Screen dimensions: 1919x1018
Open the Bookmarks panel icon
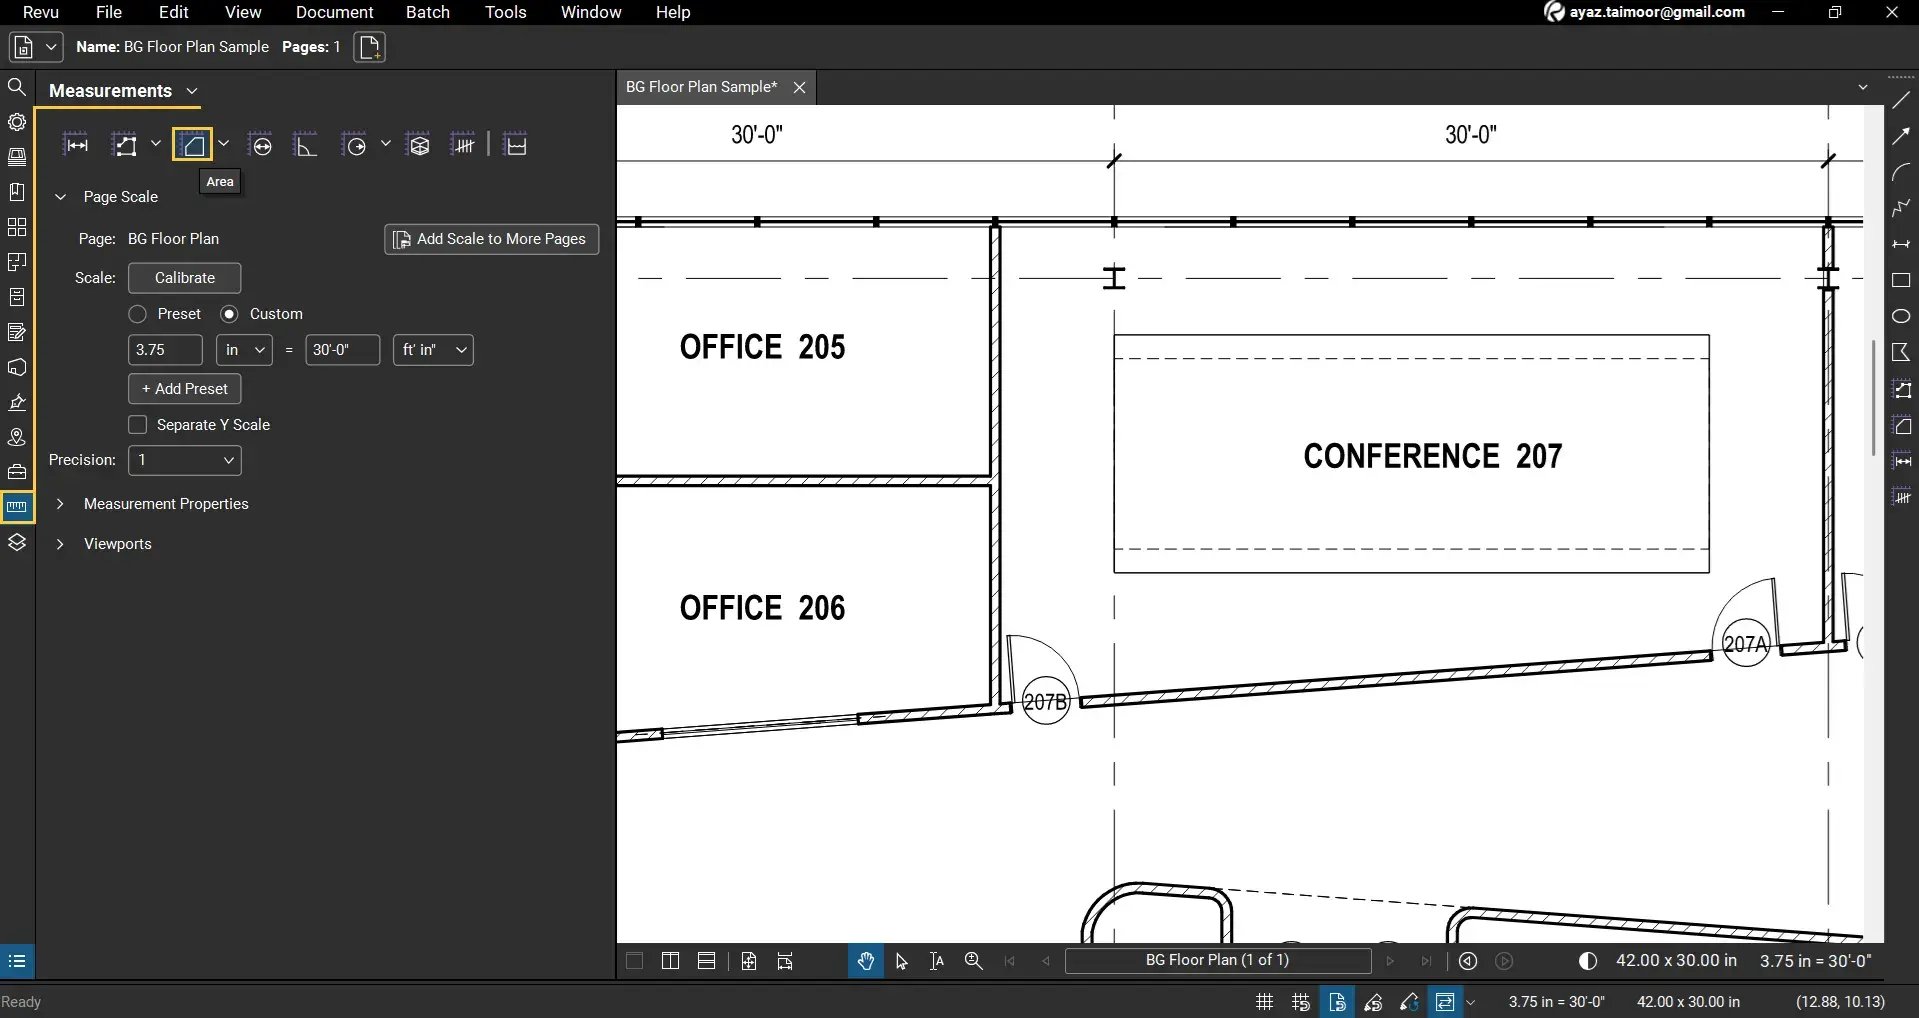pyautogui.click(x=17, y=192)
